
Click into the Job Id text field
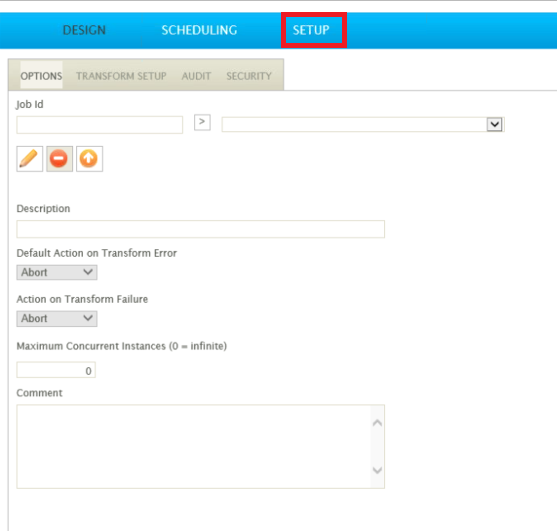point(99,125)
